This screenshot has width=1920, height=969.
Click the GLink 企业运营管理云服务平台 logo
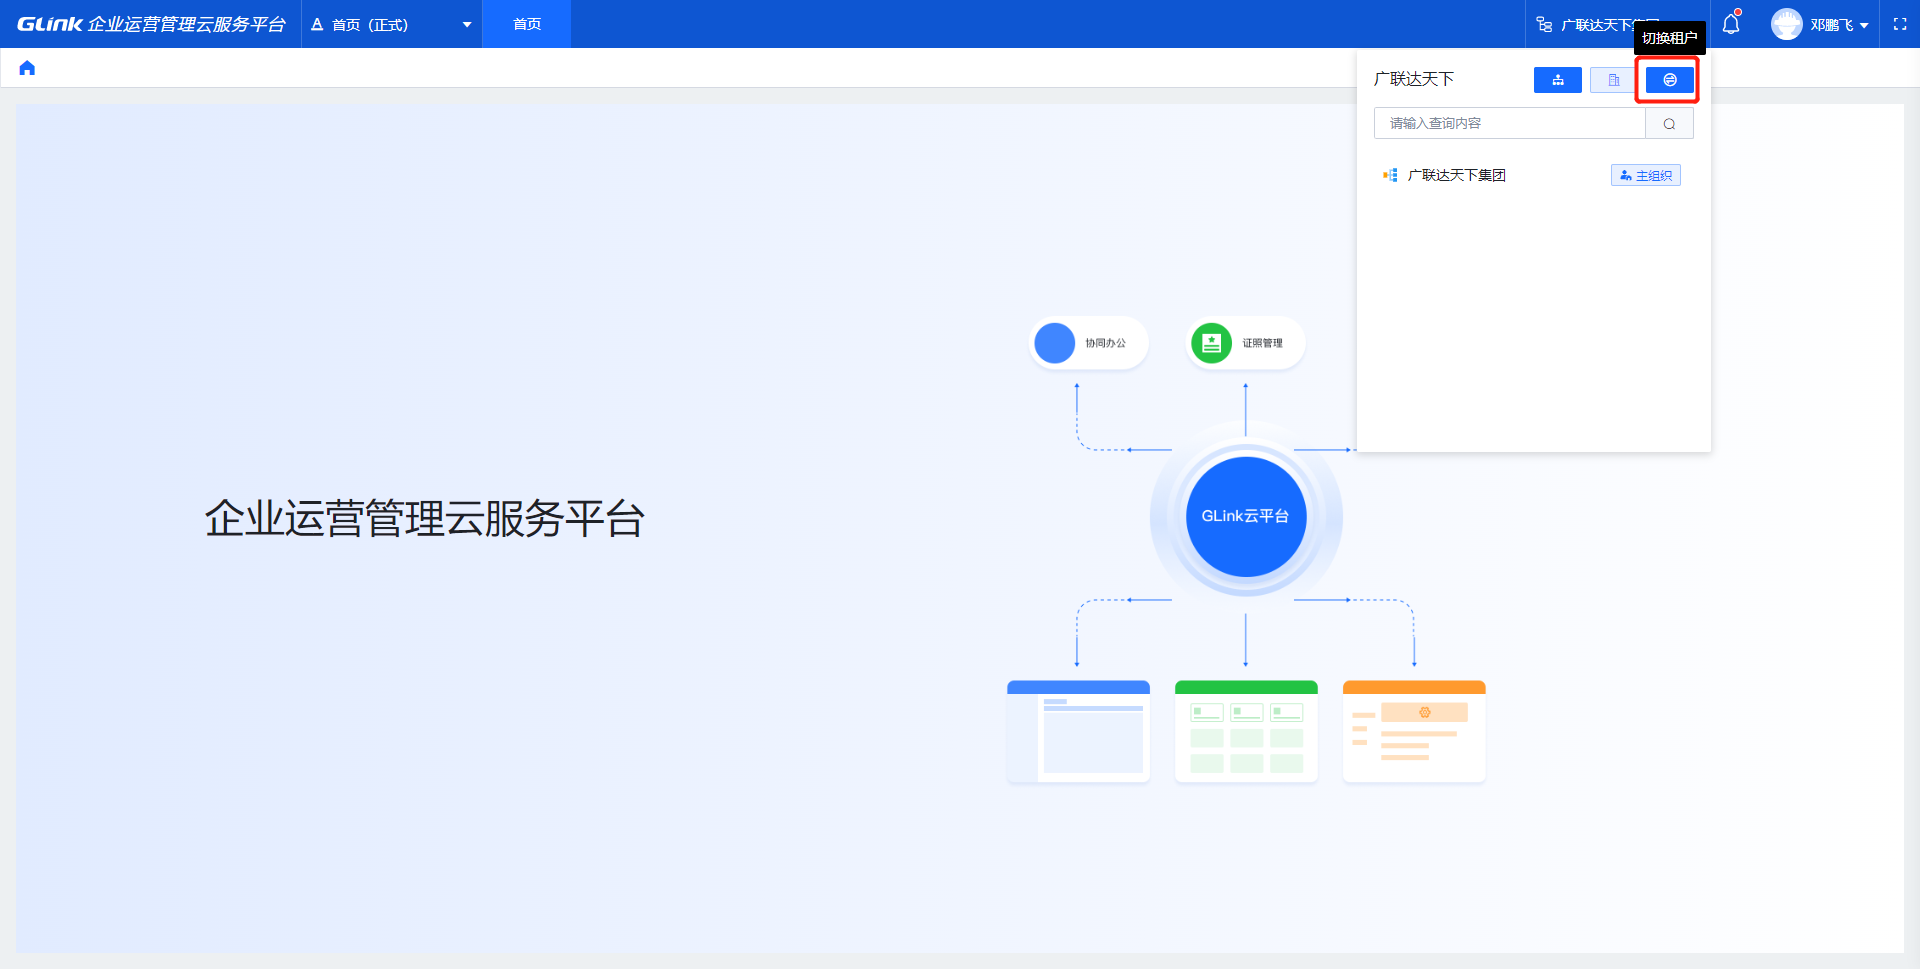[151, 24]
